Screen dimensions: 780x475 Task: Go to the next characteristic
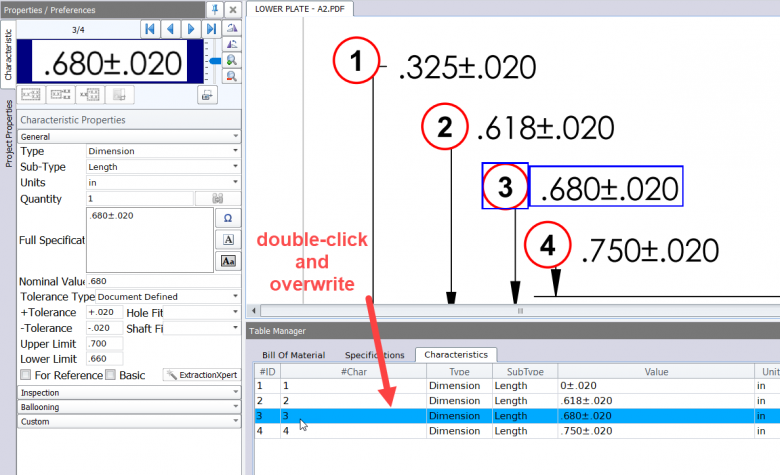[191, 29]
